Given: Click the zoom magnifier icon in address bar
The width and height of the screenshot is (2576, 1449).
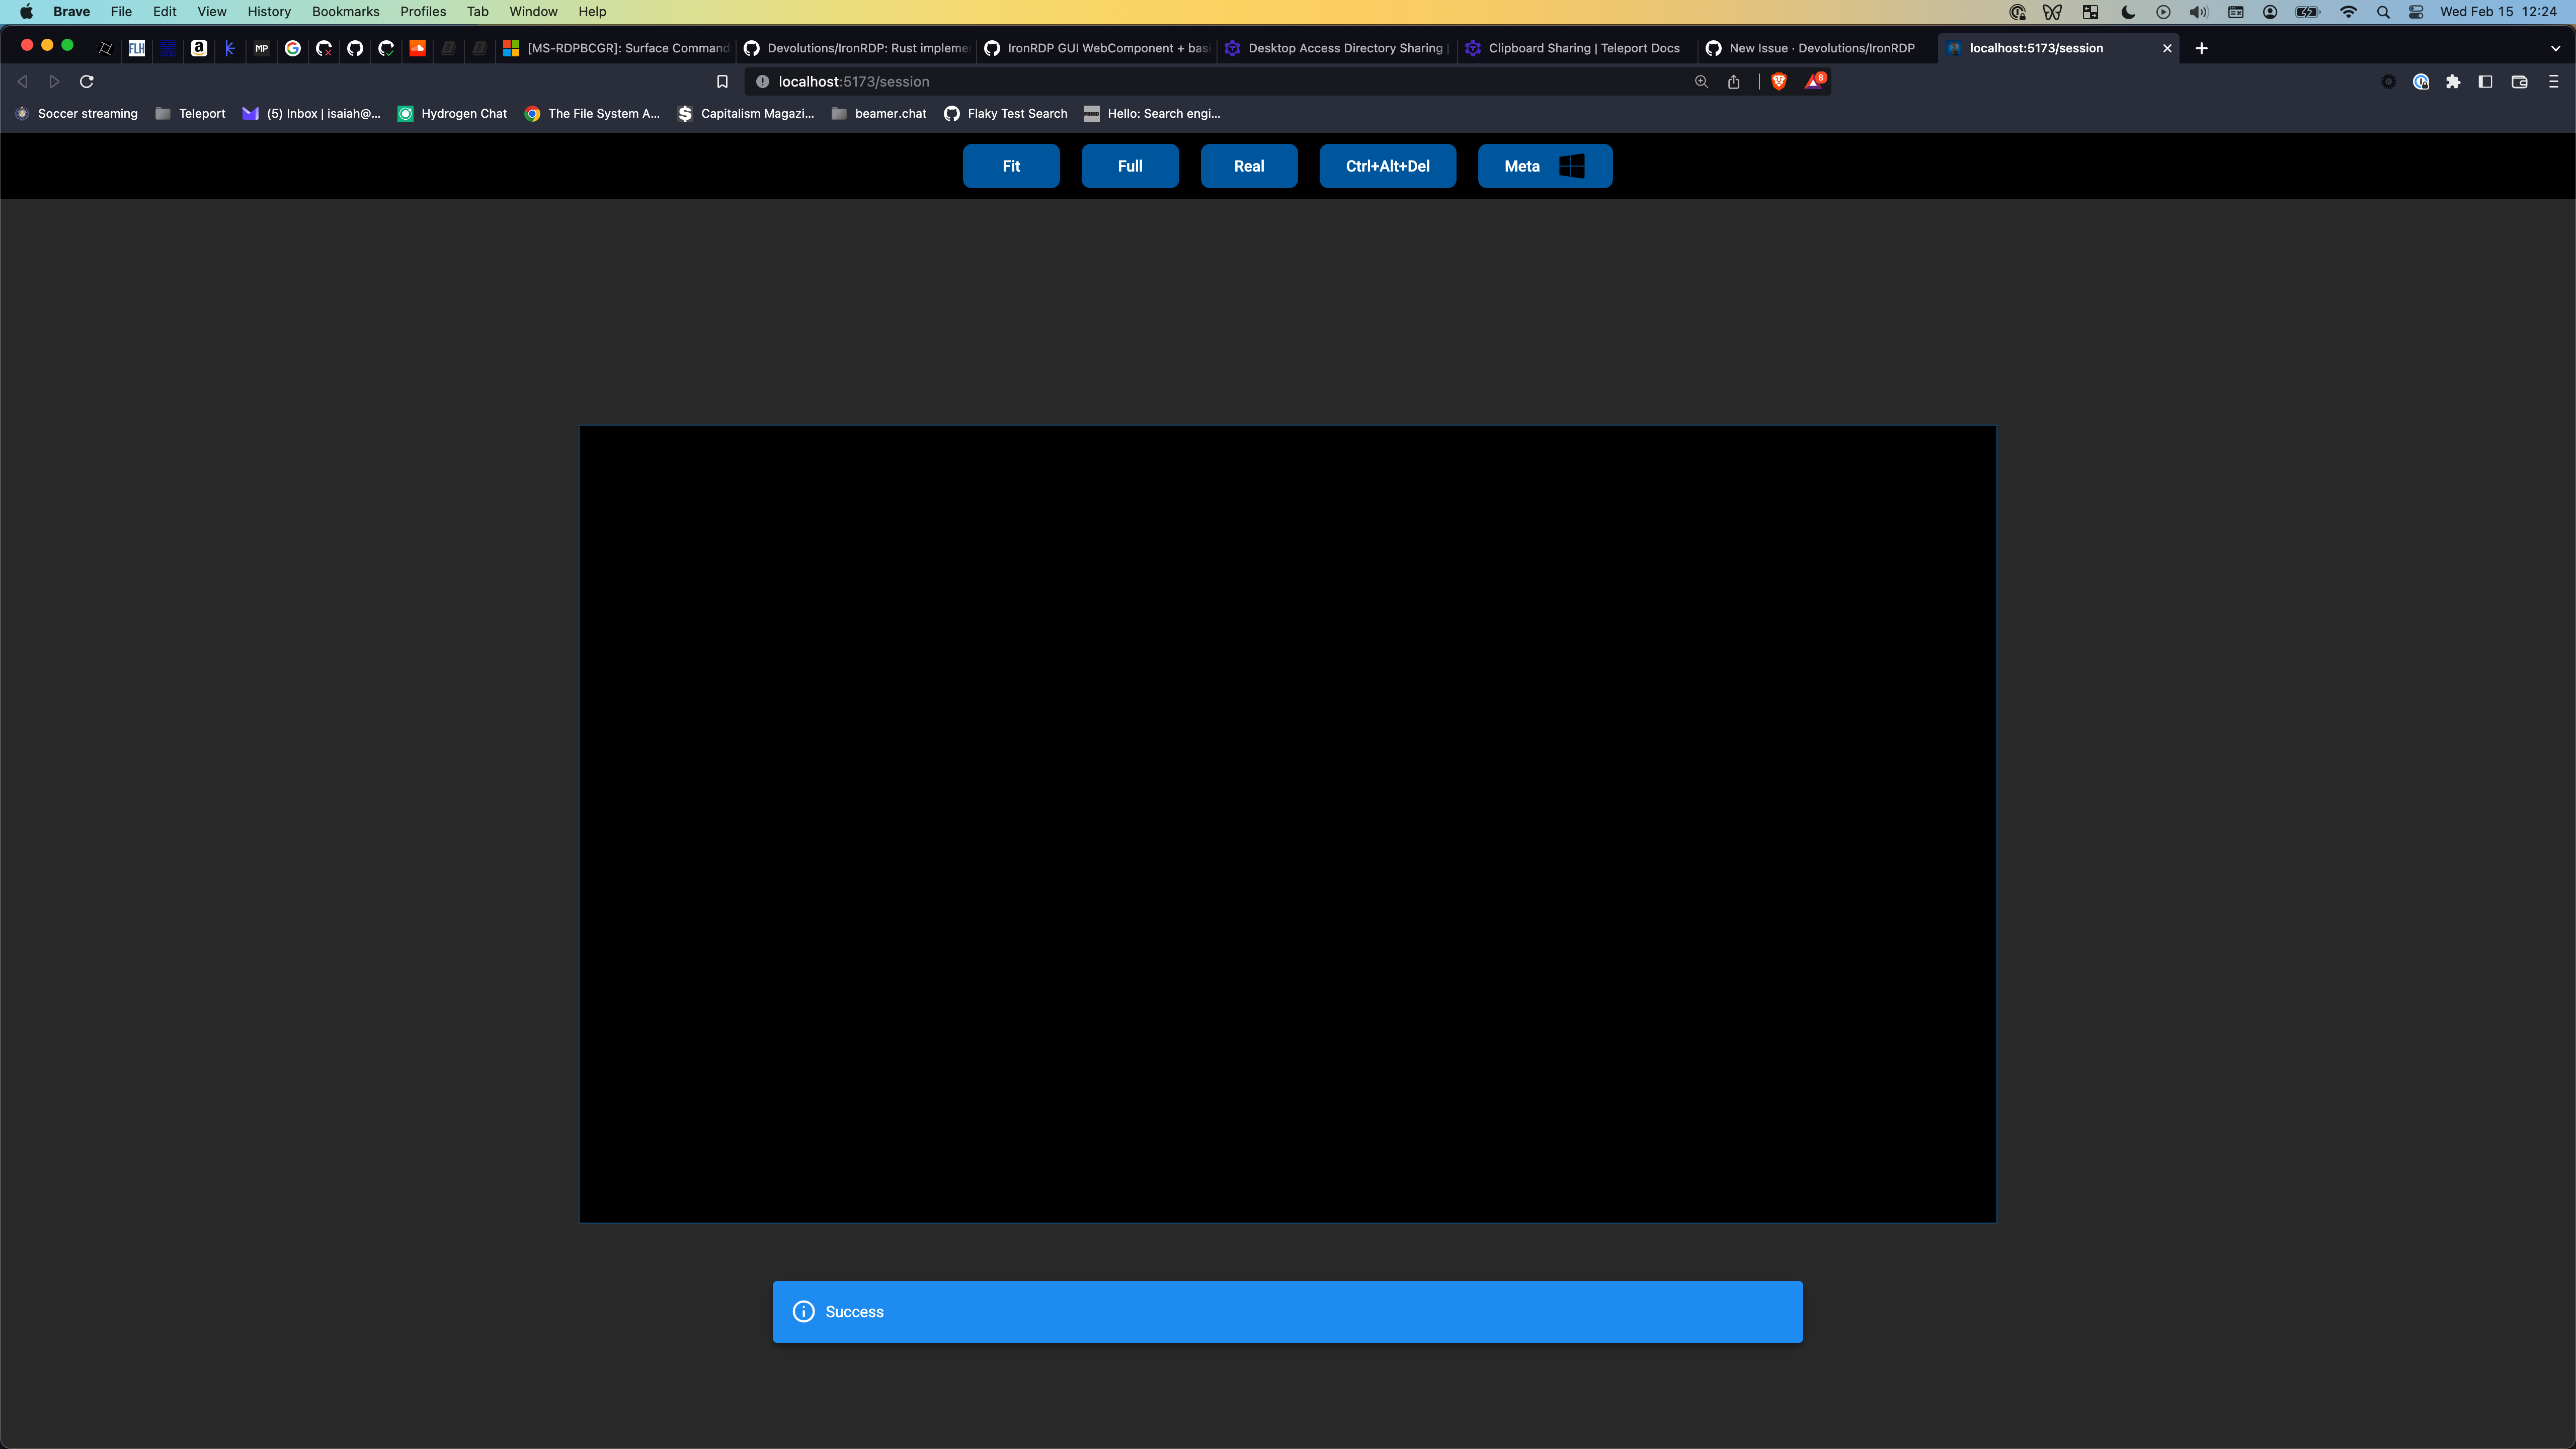Looking at the screenshot, I should pos(1700,82).
